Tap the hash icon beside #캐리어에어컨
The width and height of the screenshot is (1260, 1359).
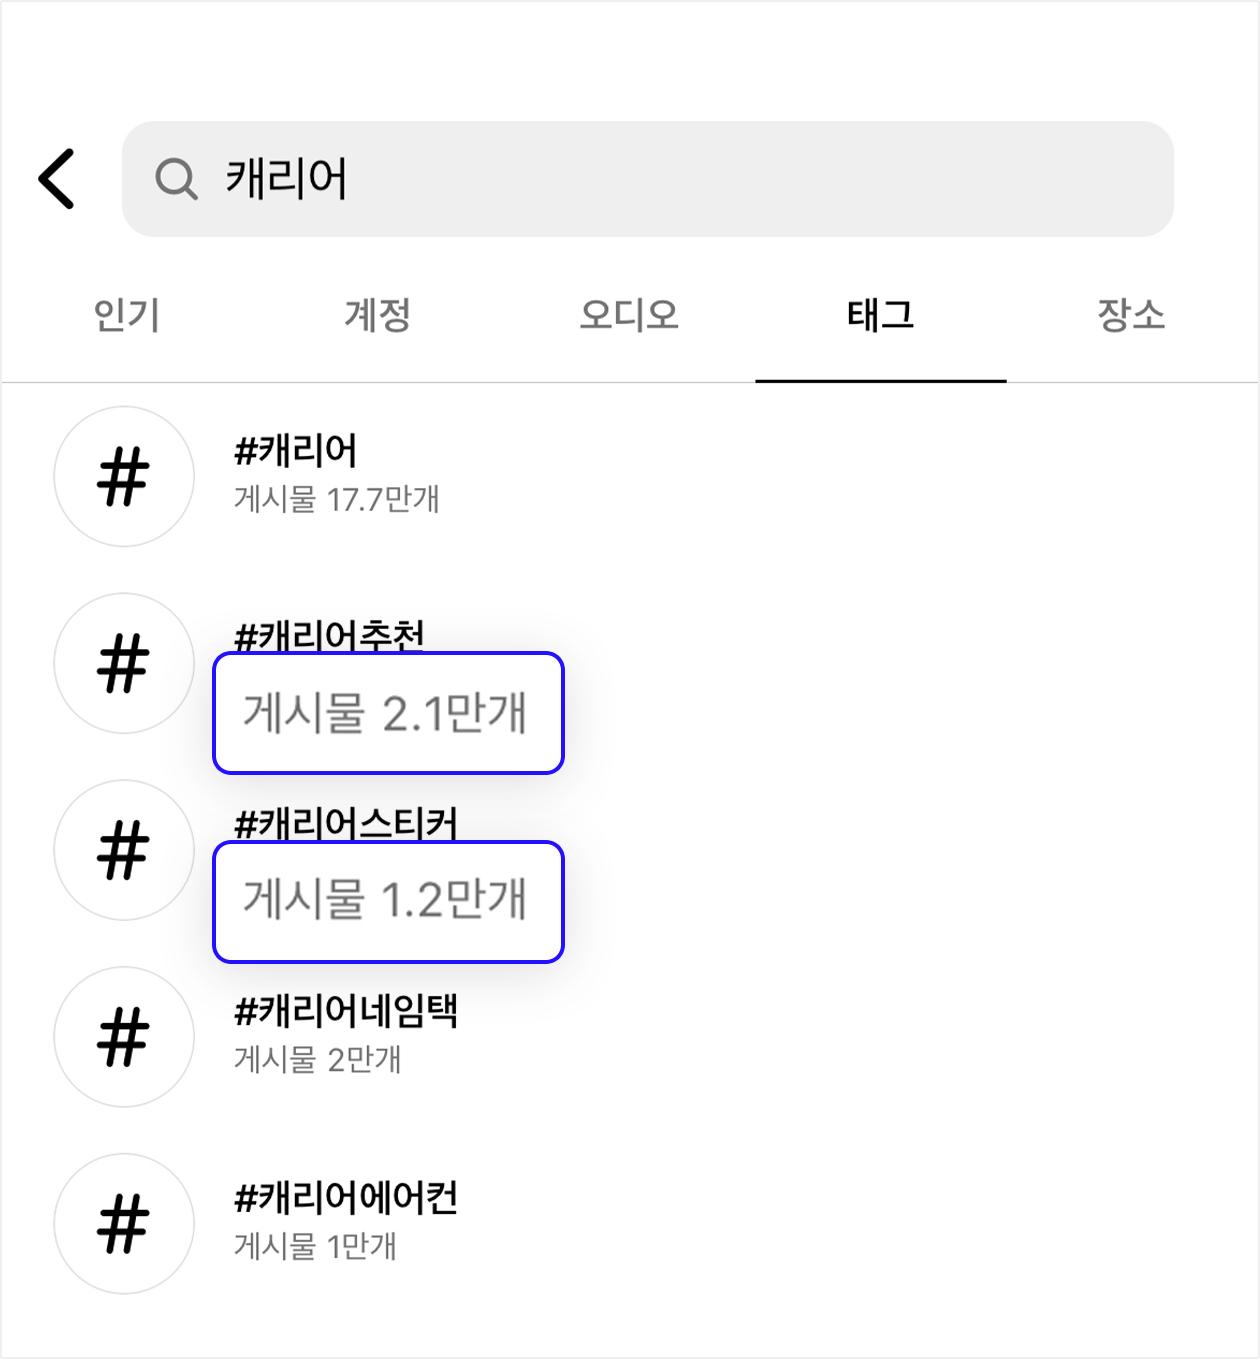[x=124, y=1224]
